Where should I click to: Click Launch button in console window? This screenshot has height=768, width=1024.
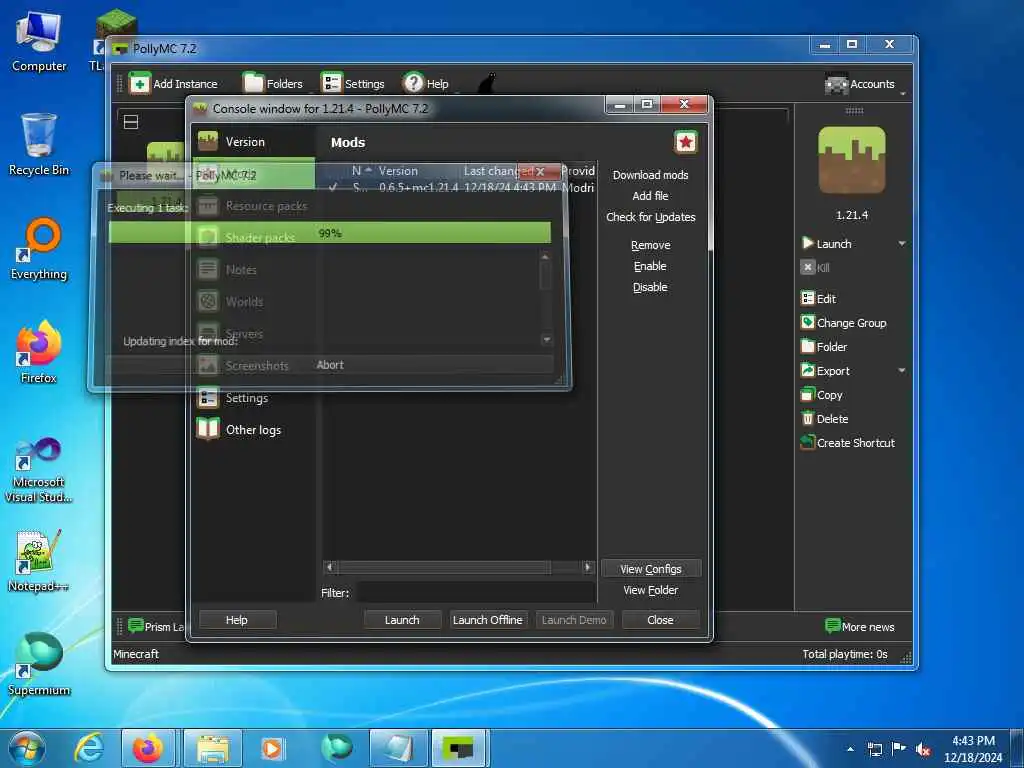tap(402, 620)
